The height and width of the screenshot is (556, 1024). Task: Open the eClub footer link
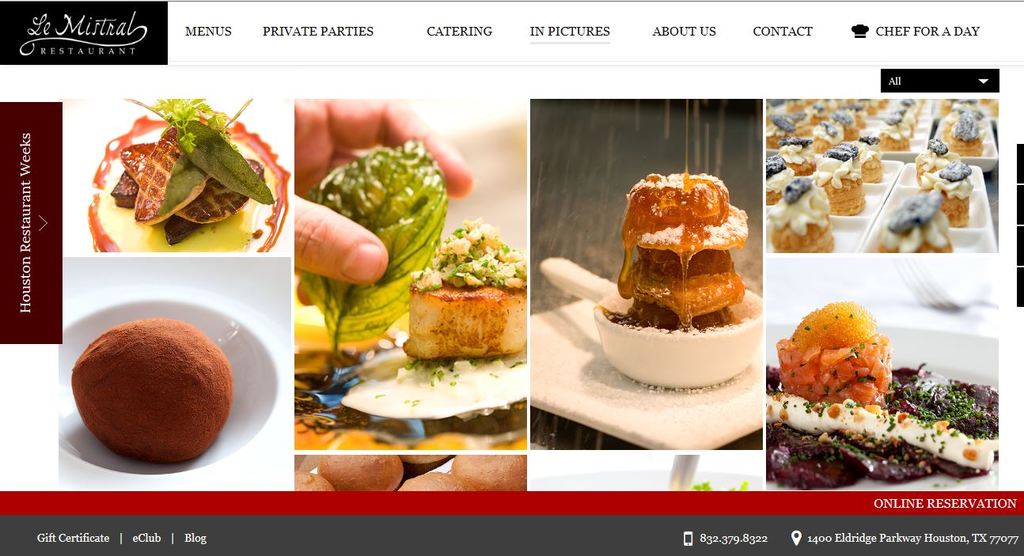click(x=146, y=538)
